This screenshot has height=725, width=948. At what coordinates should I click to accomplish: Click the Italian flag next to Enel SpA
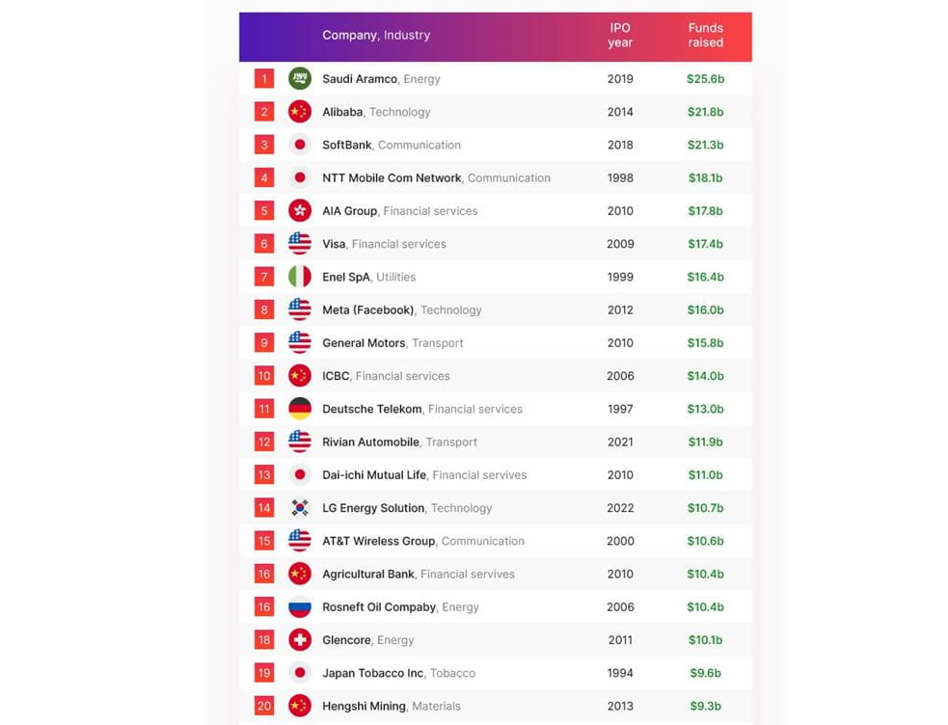pos(299,277)
